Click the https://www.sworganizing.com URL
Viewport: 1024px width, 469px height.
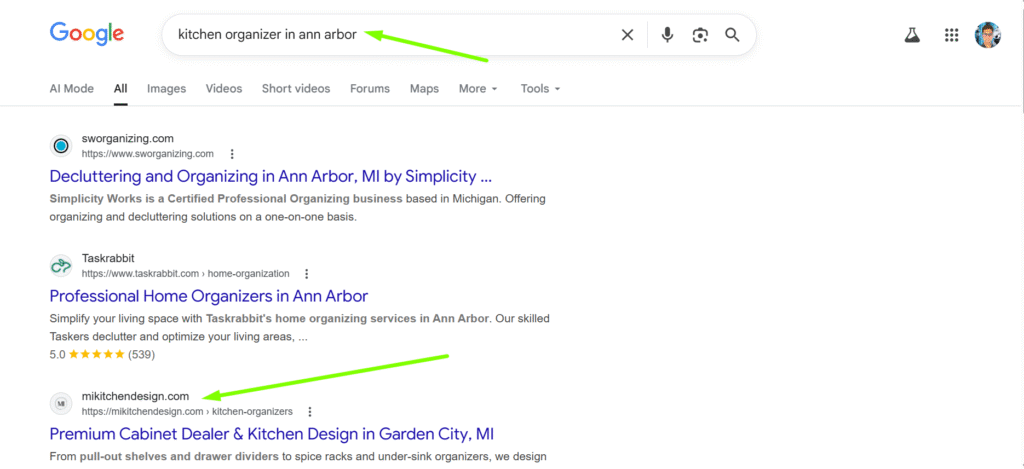148,154
